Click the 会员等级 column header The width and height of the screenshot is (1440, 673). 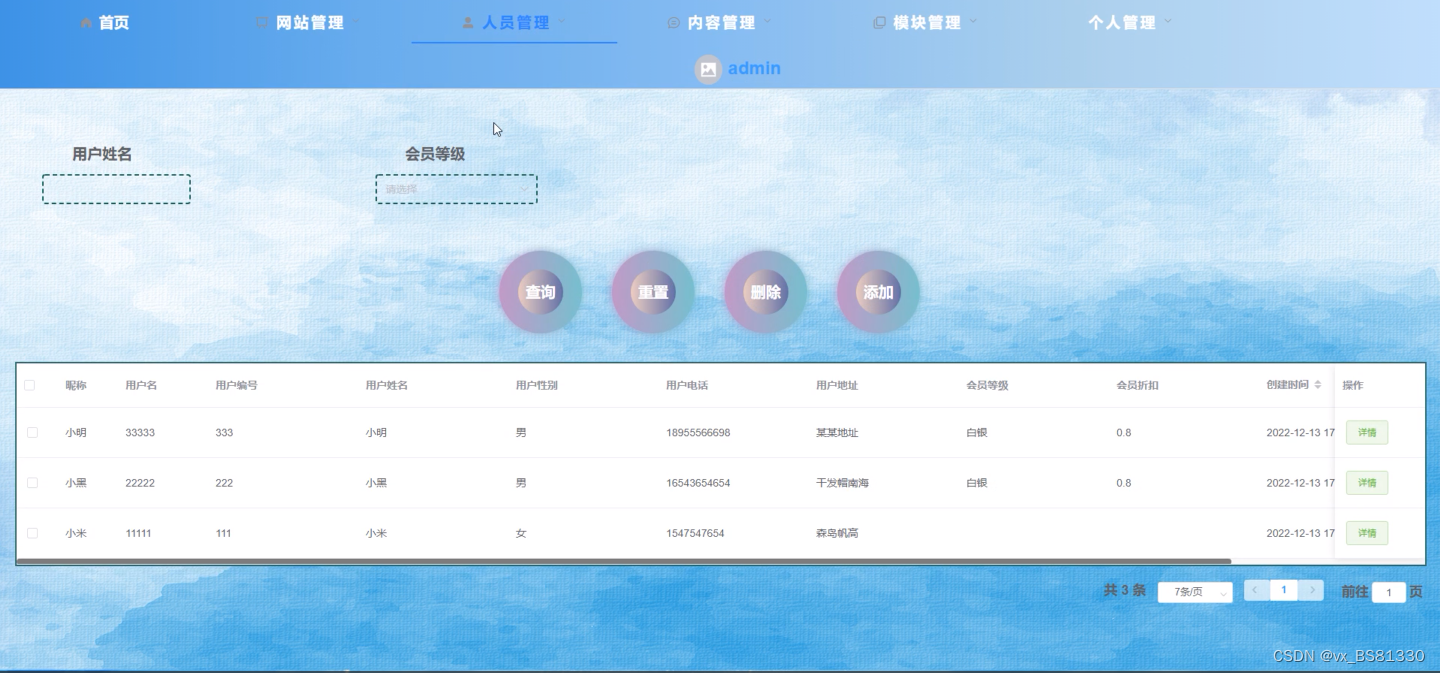987,385
